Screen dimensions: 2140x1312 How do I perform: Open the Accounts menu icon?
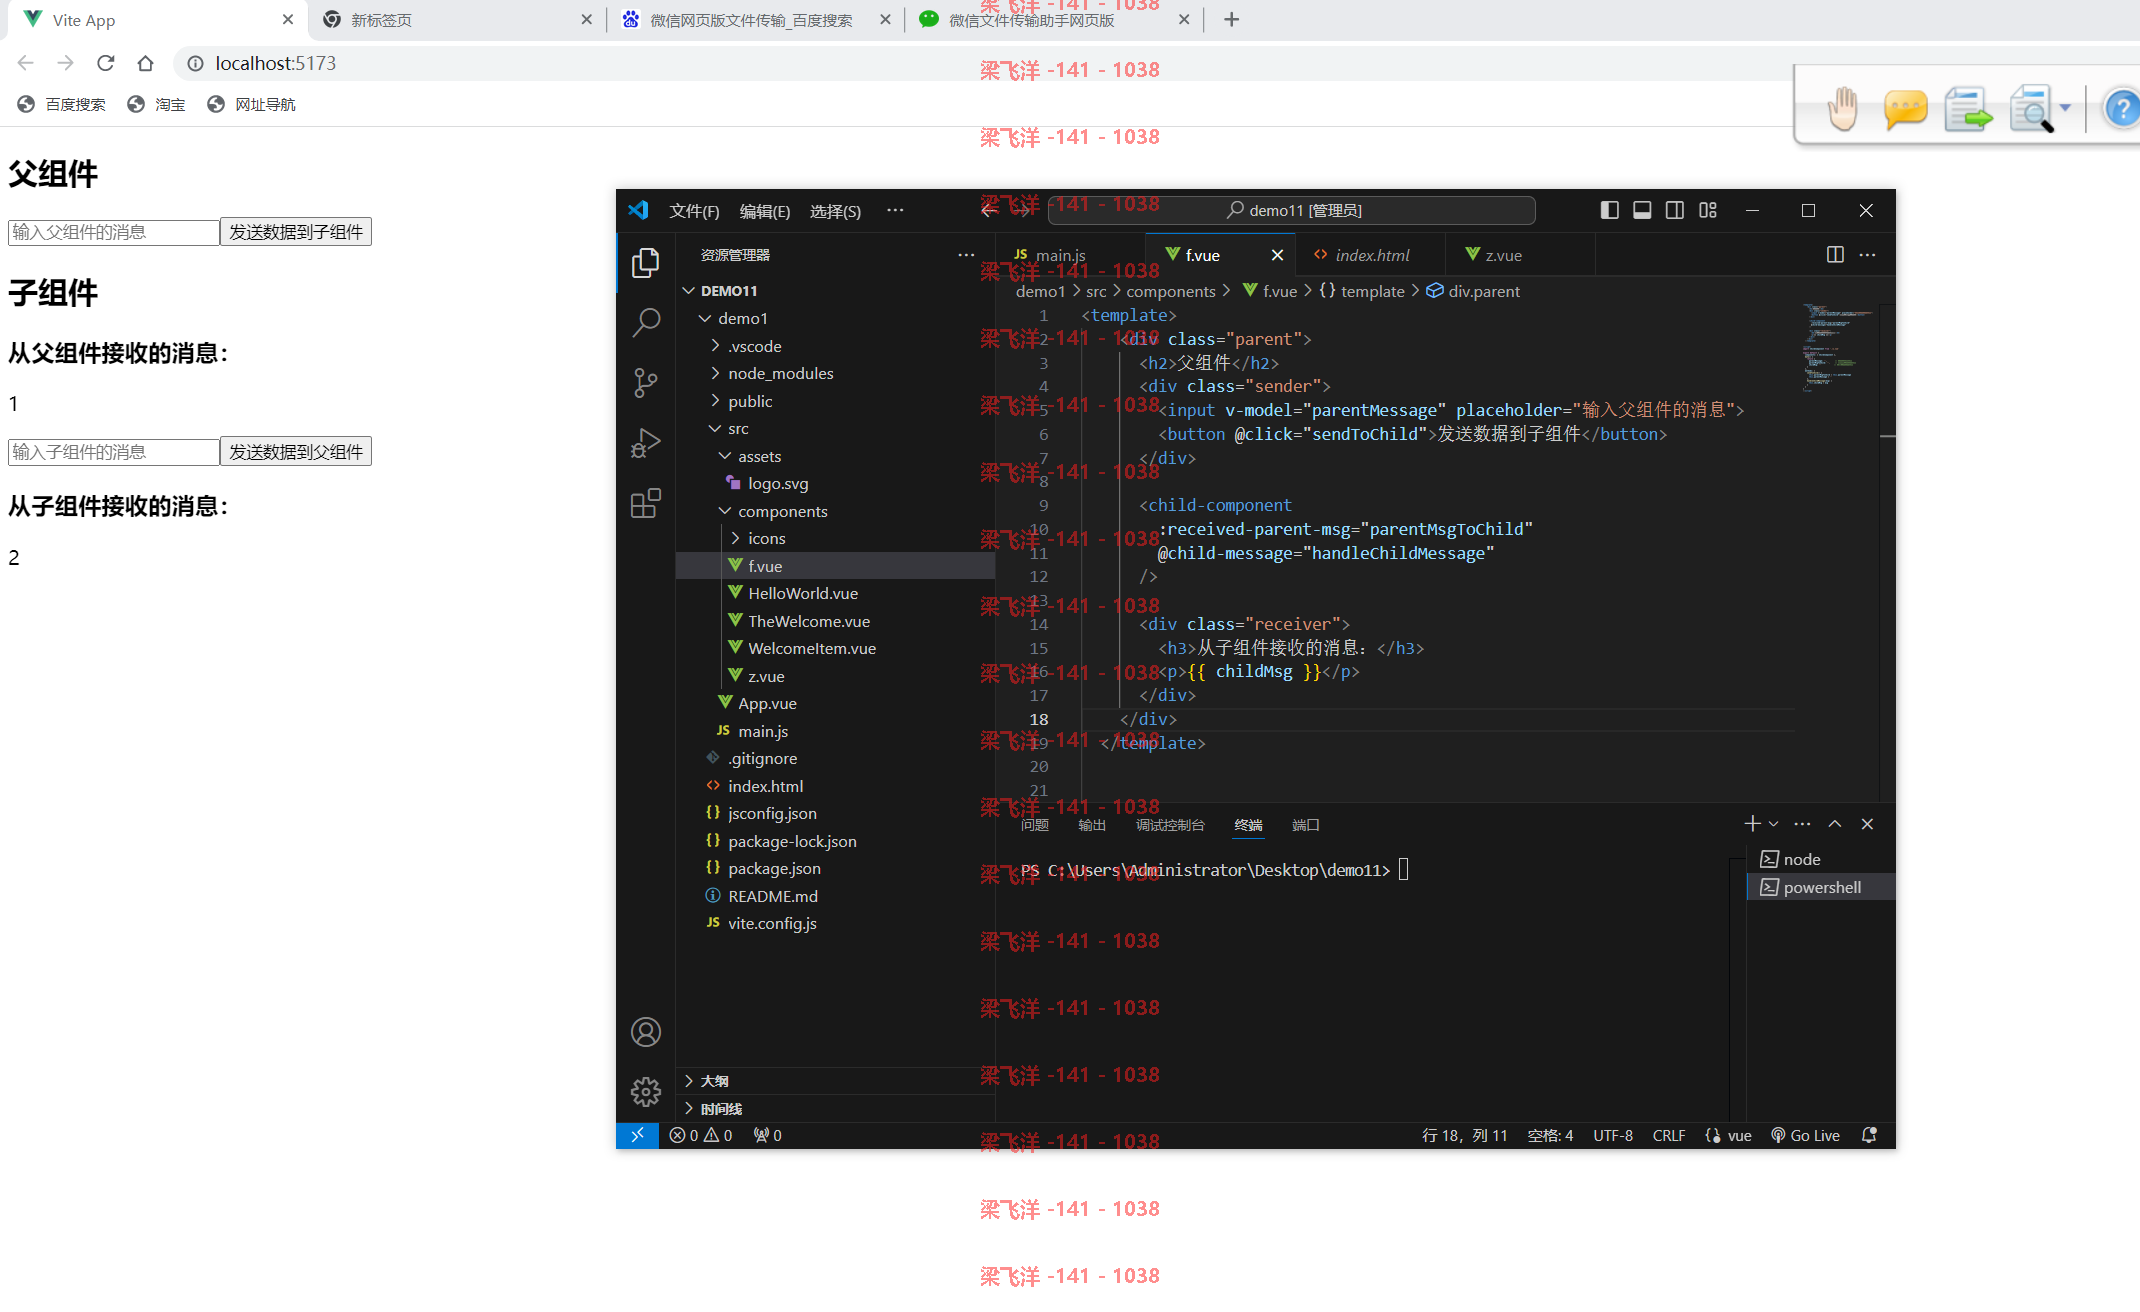(x=646, y=1032)
